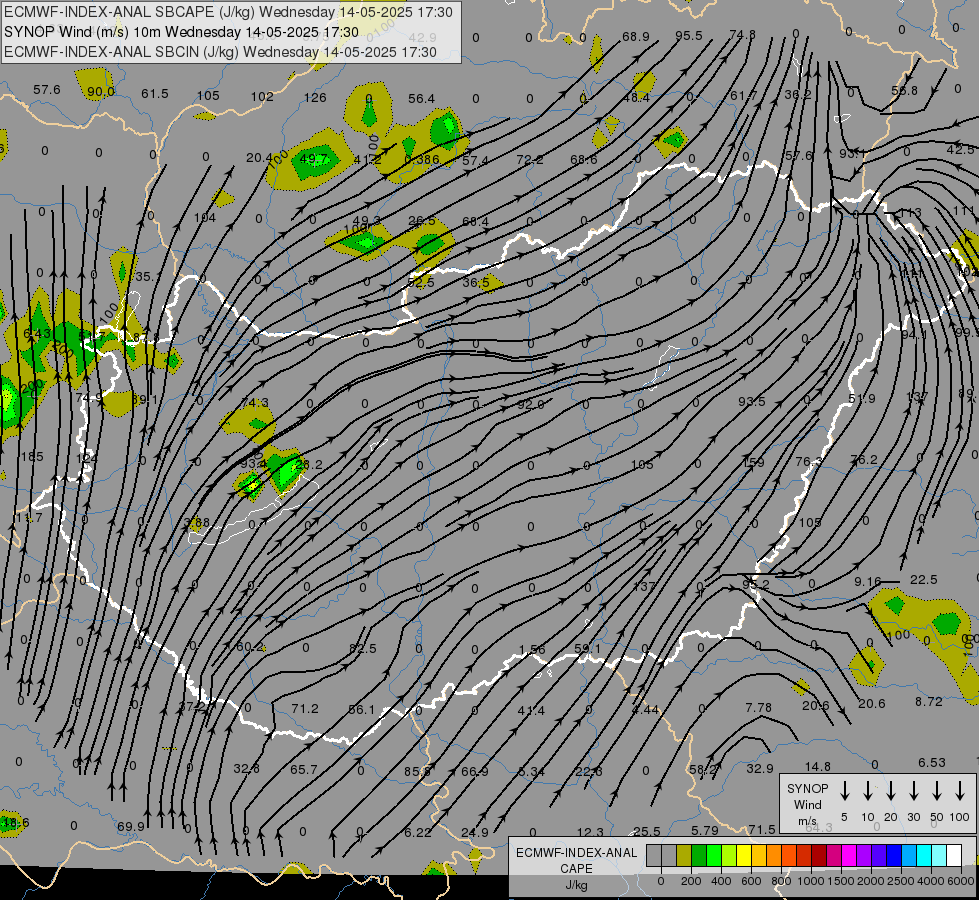Select the pure yellow CAPE legend swatch
This screenshot has height=900, width=979.
[x=744, y=856]
